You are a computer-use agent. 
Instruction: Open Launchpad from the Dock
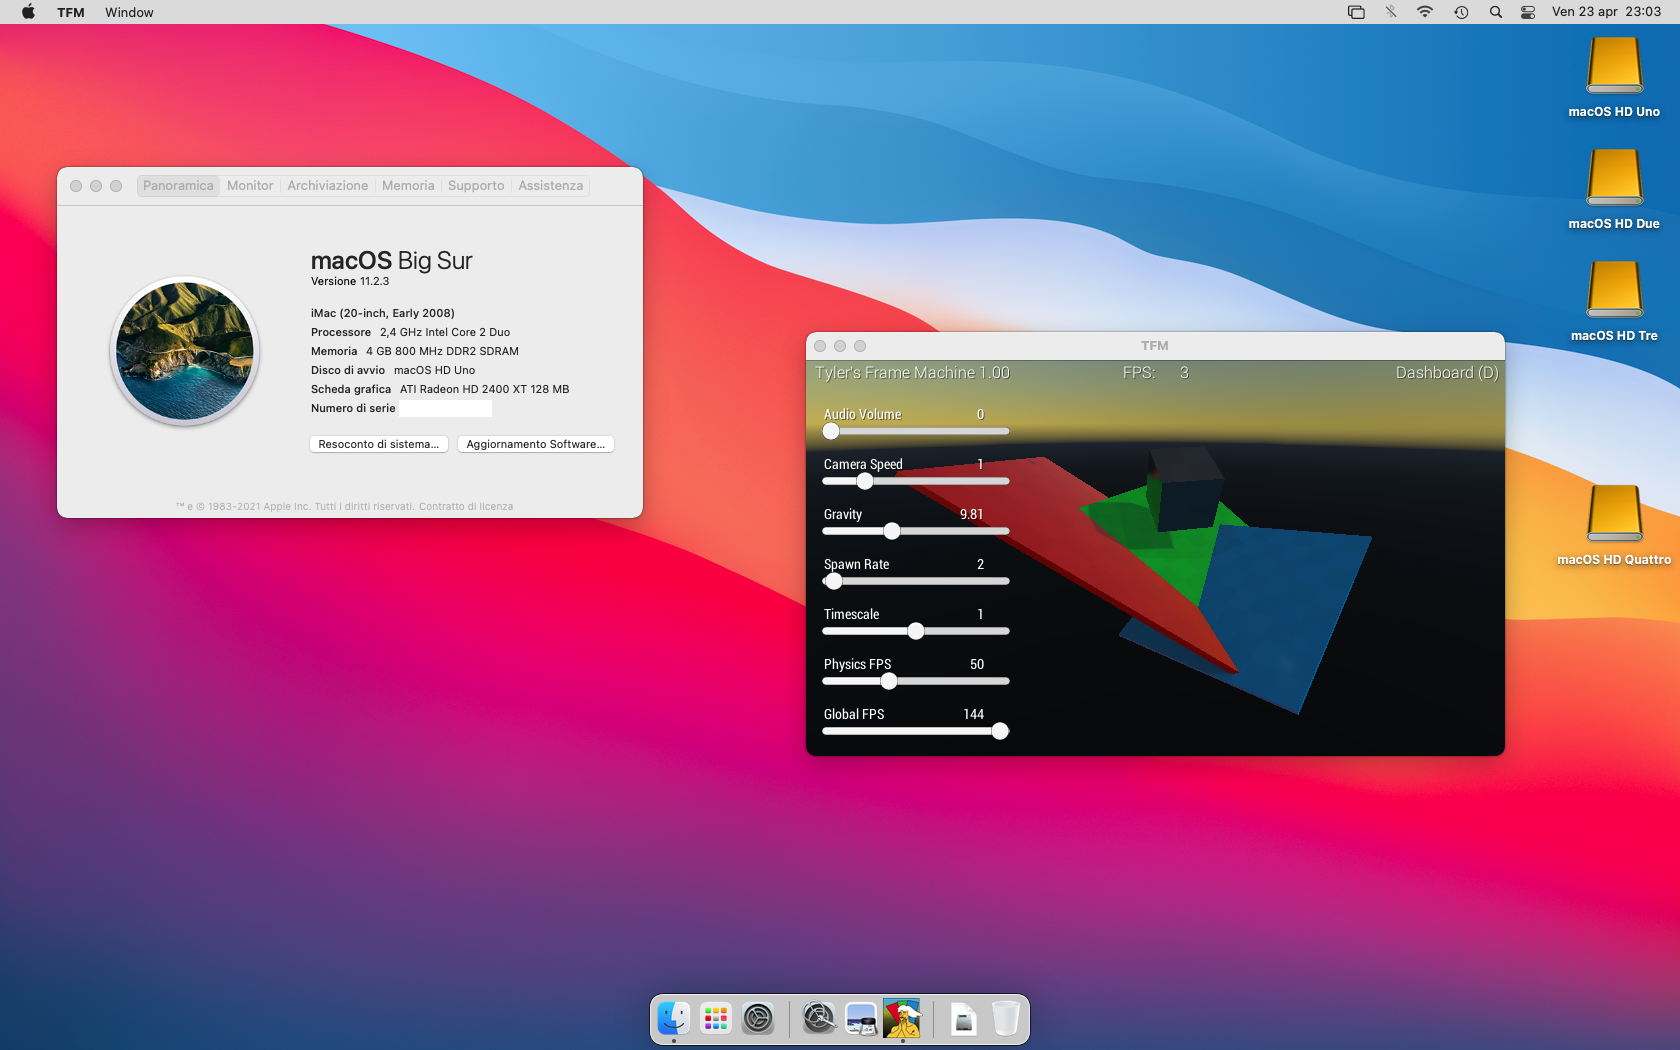[x=716, y=1019]
